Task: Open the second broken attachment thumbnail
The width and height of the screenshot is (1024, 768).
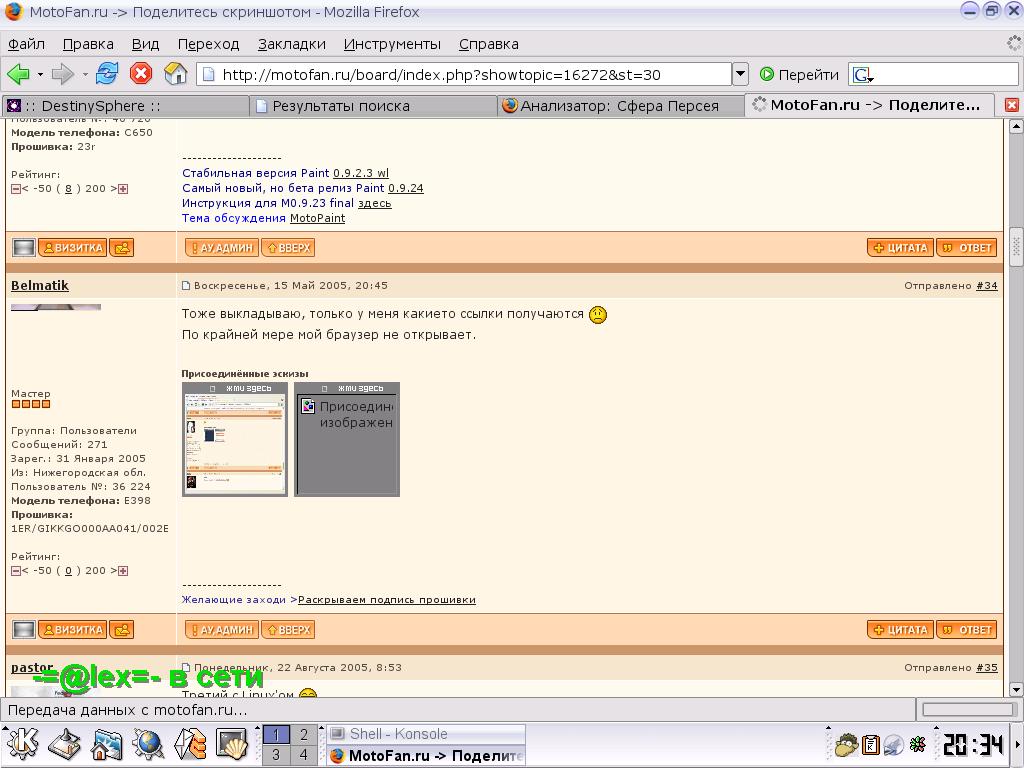Action: click(347, 440)
